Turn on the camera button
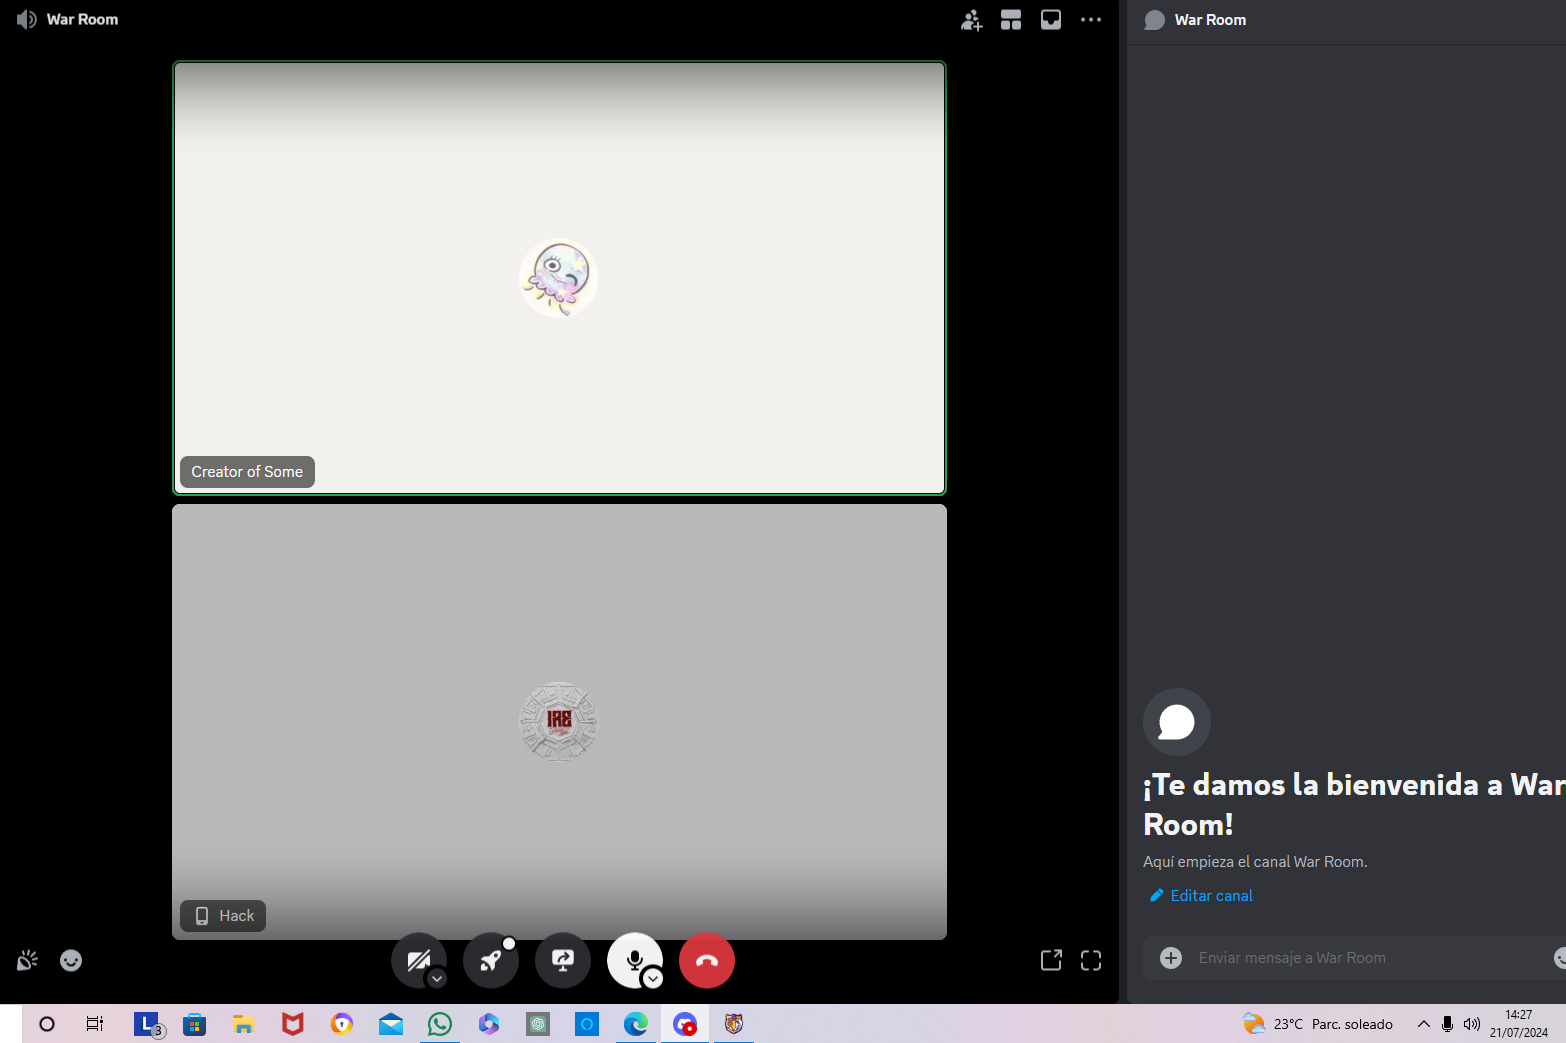The width and height of the screenshot is (1566, 1043). [418, 960]
